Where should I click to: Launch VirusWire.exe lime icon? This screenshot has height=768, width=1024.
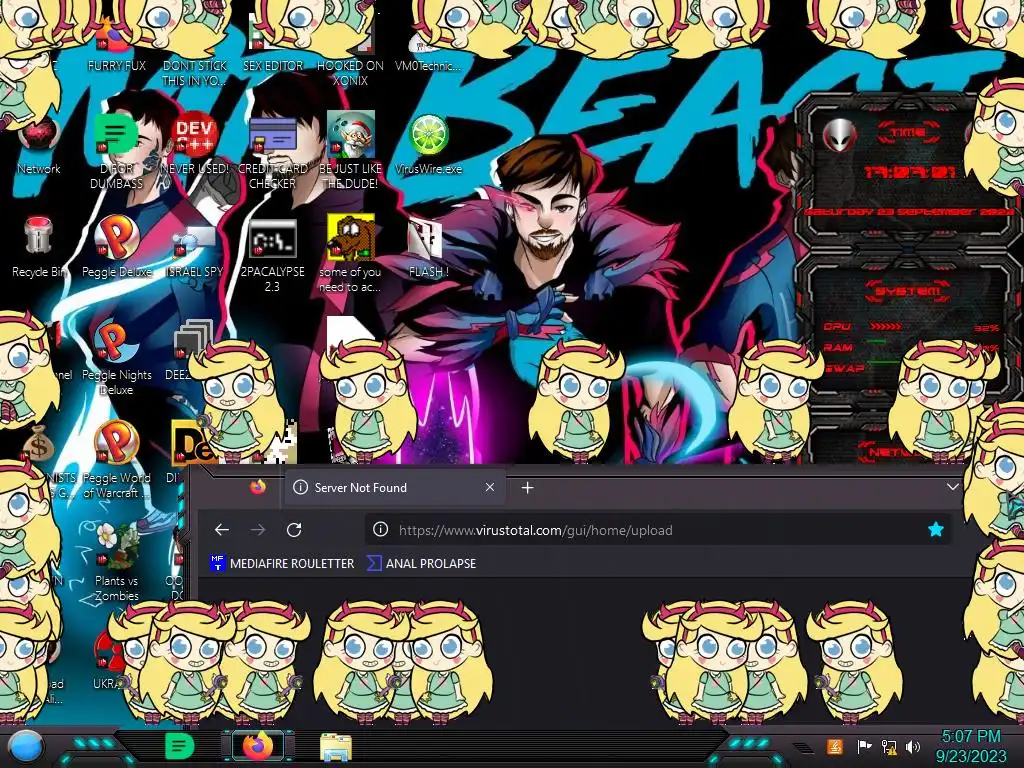coord(428,145)
